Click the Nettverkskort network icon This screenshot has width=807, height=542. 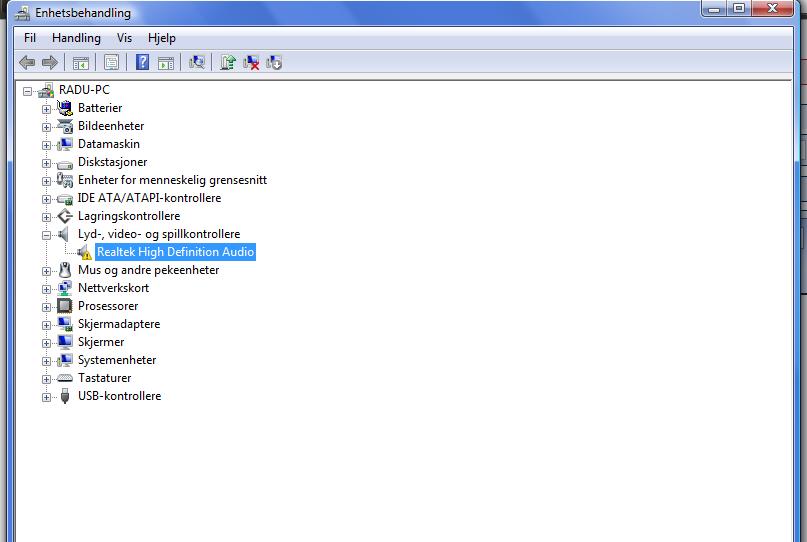pyautogui.click(x=65, y=288)
